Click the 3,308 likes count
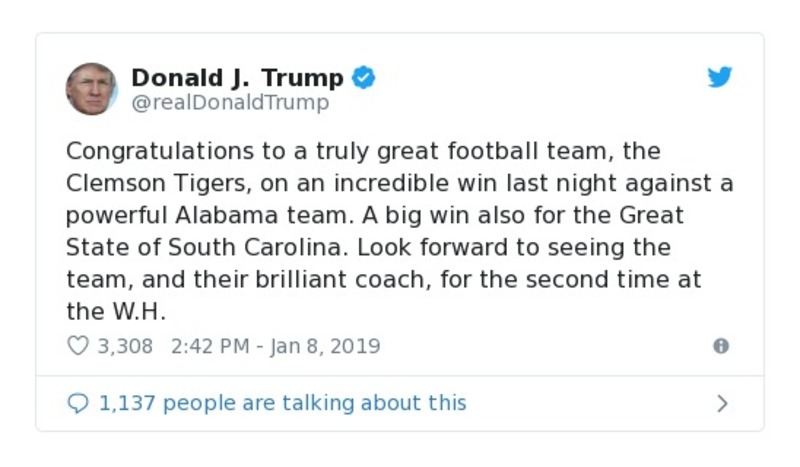800x467 pixels. 125,346
